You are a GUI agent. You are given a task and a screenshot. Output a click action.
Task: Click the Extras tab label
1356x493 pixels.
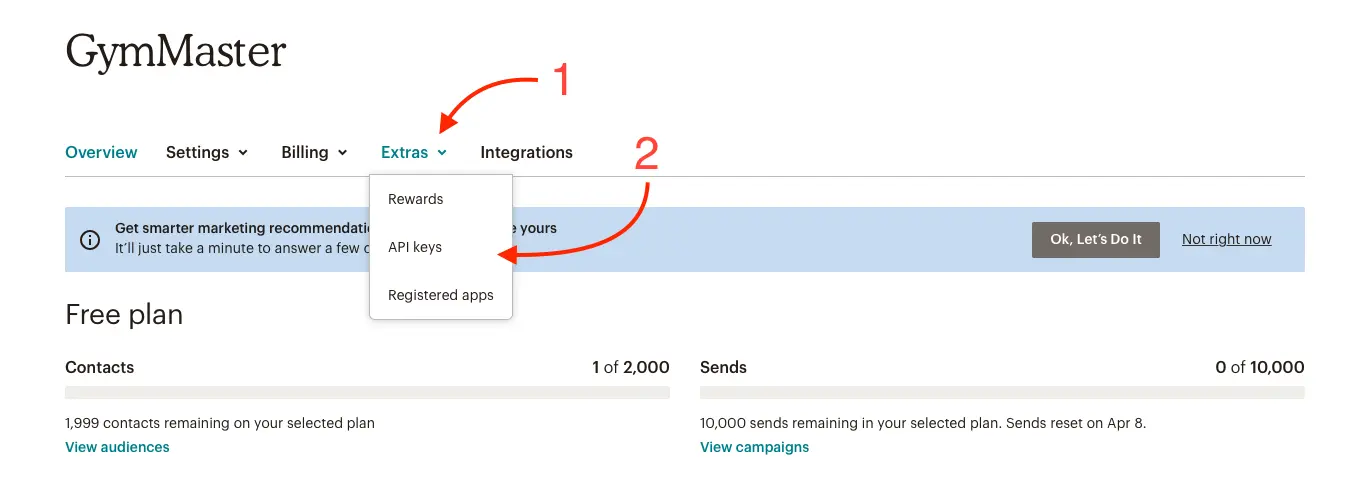[x=404, y=153]
